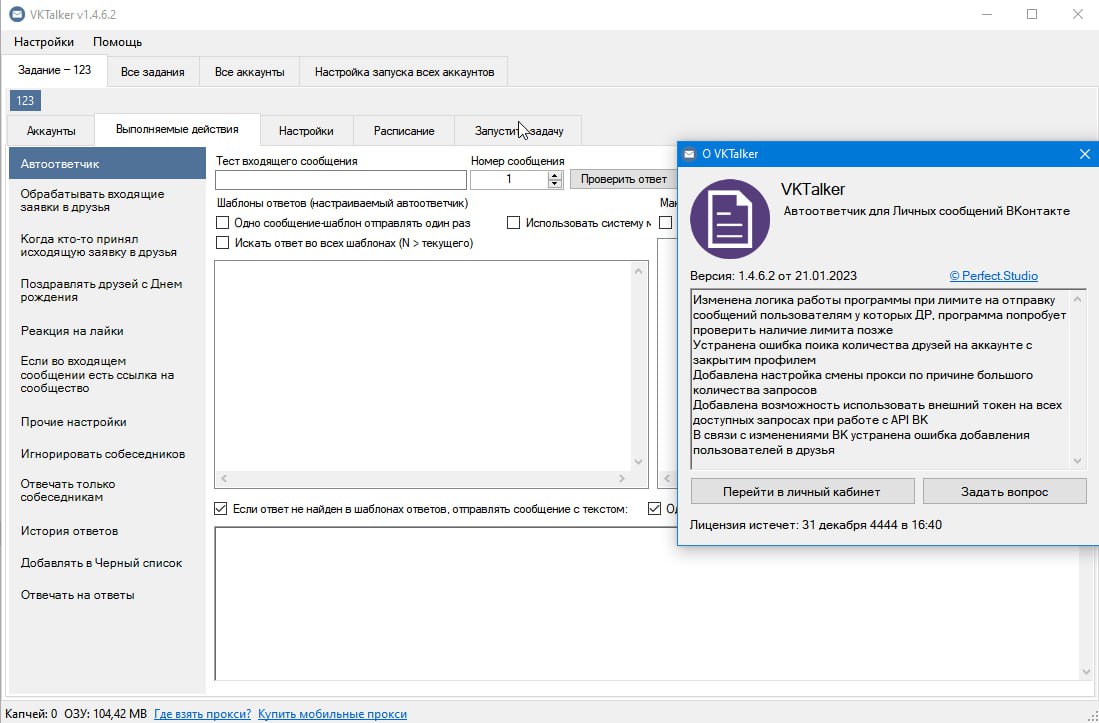Click the purple VKTalker document logo
Screen dimensions: 1099x723
click(x=730, y=219)
